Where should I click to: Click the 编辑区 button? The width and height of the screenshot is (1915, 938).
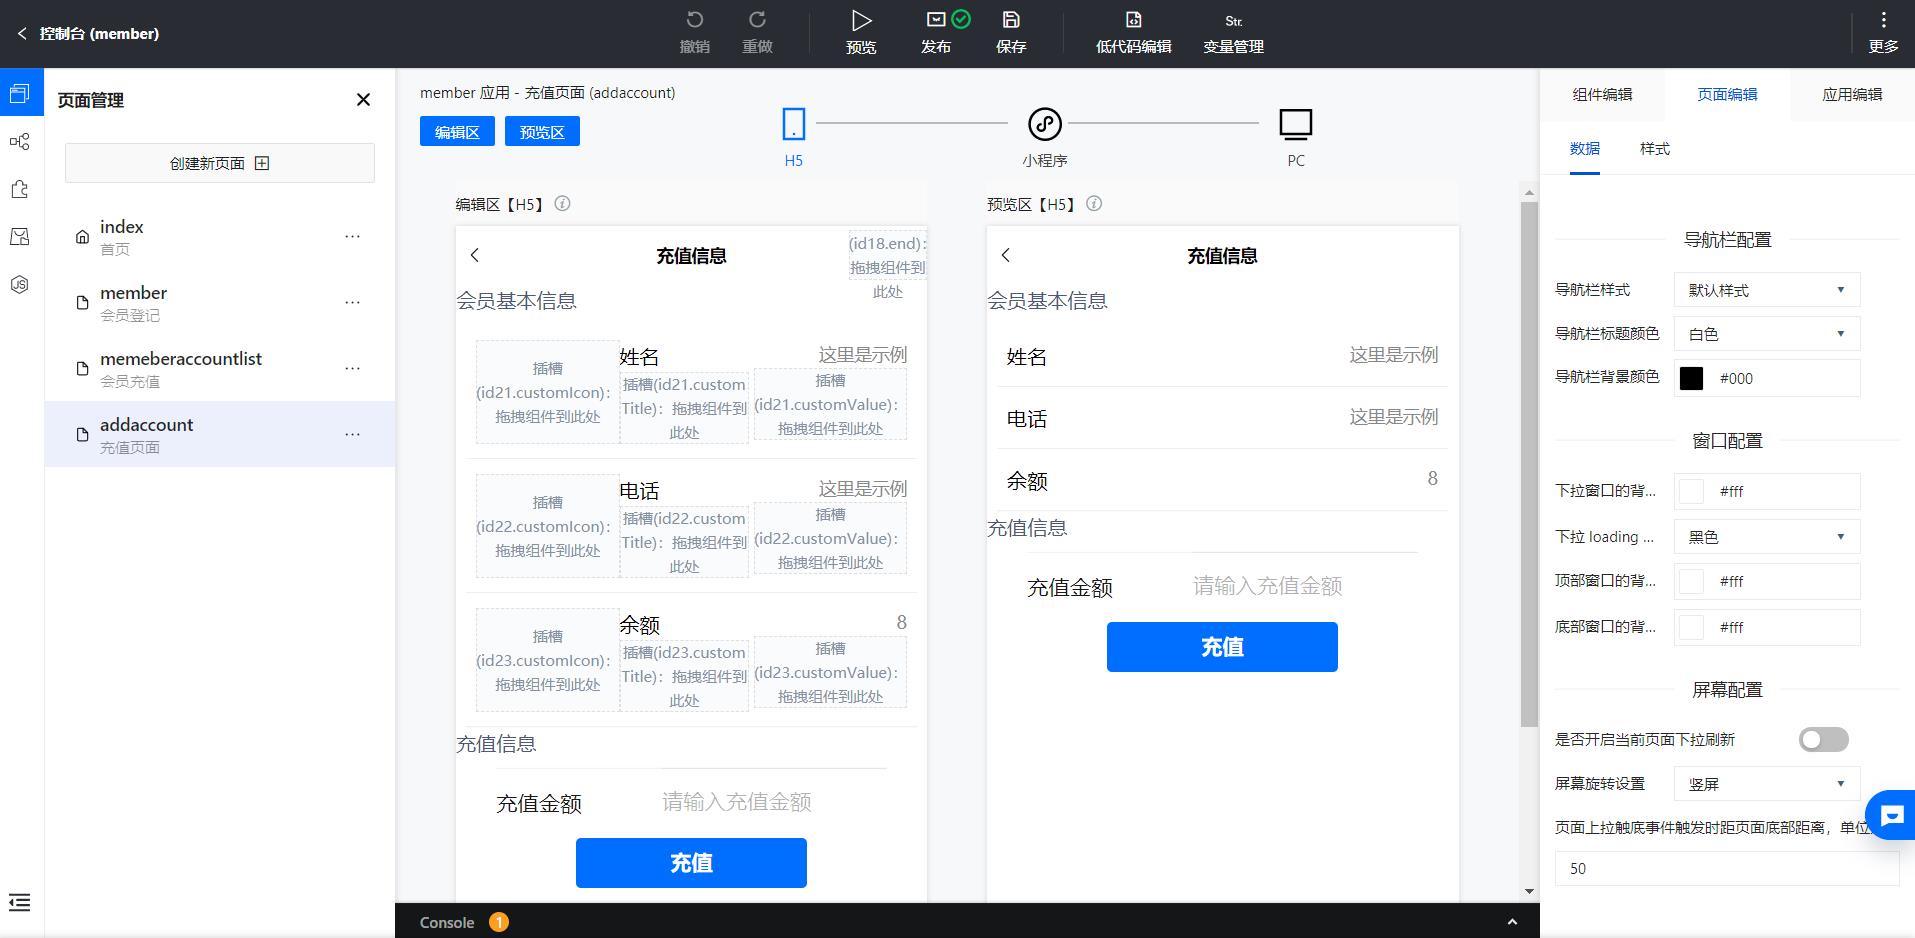(x=457, y=132)
